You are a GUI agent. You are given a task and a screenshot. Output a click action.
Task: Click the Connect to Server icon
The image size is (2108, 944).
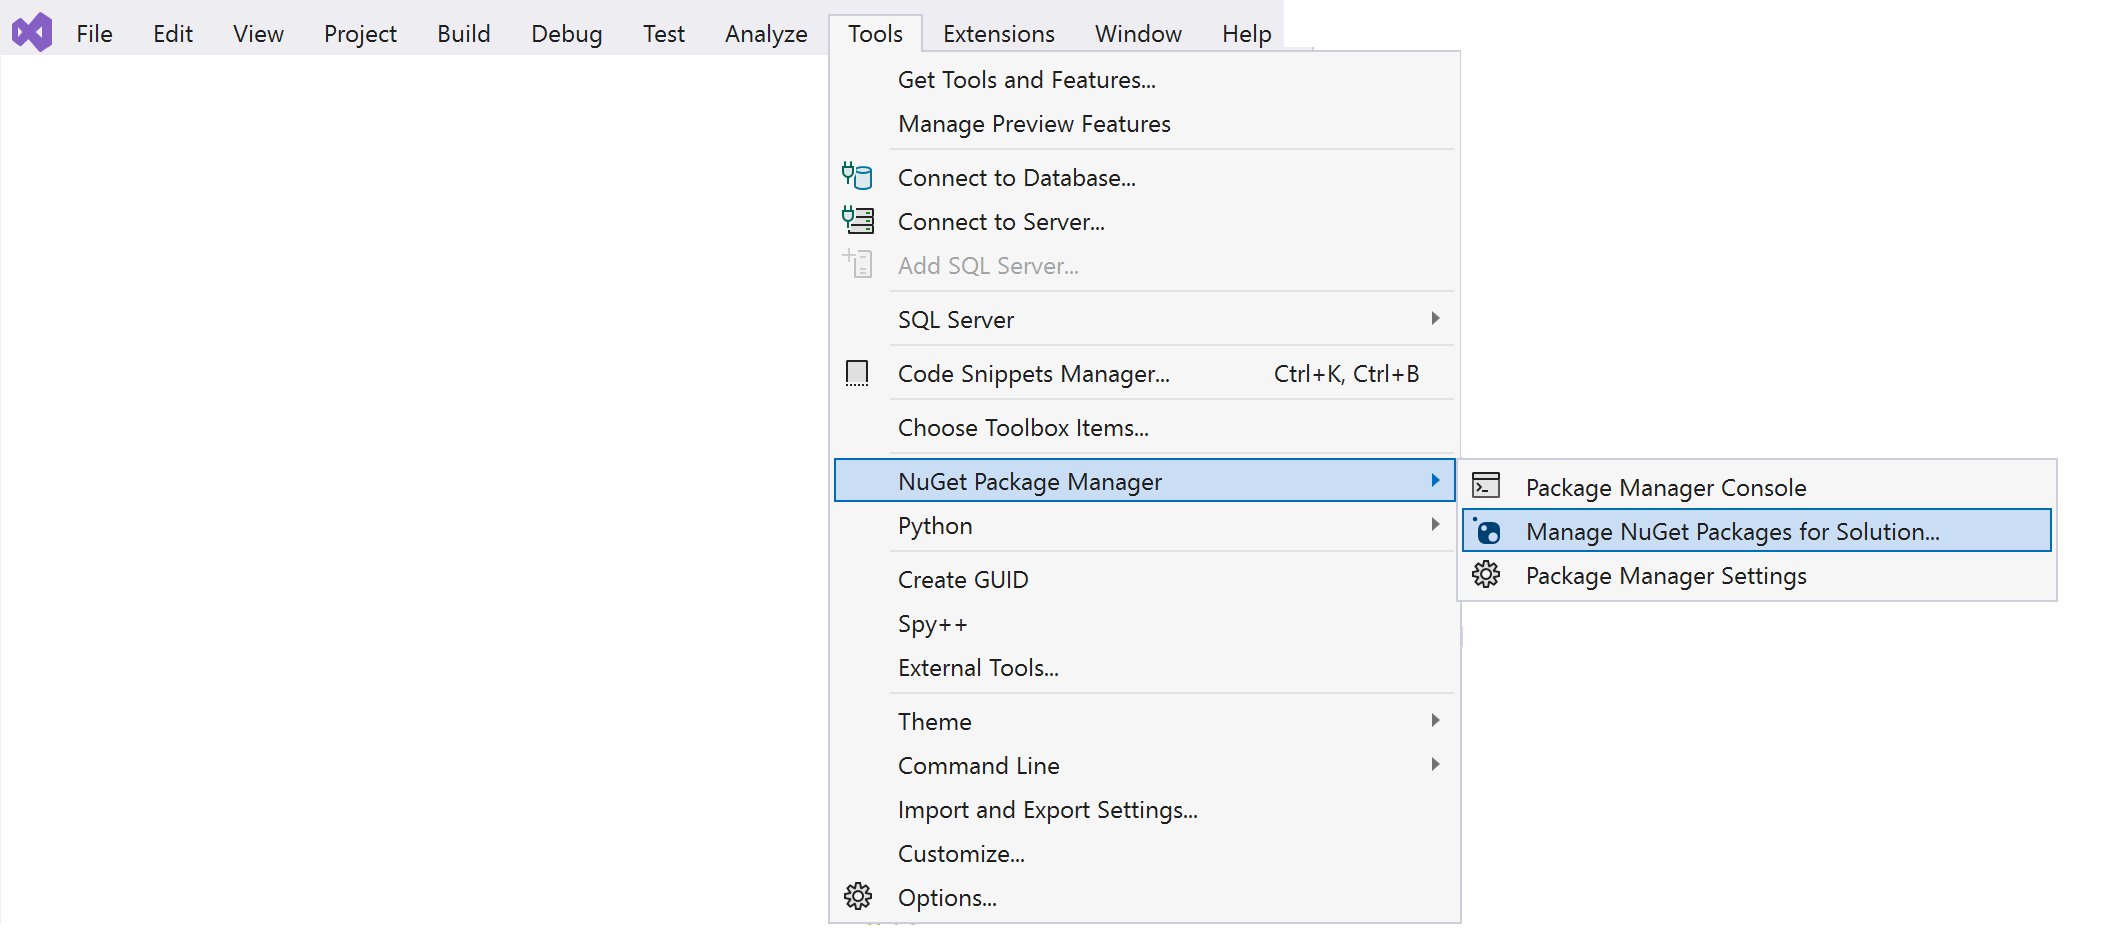[857, 221]
